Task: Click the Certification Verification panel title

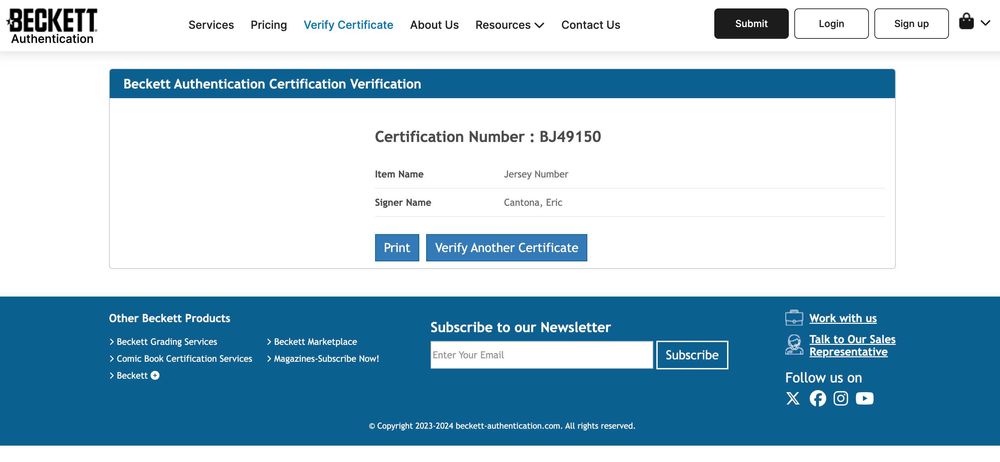Action: (x=272, y=84)
